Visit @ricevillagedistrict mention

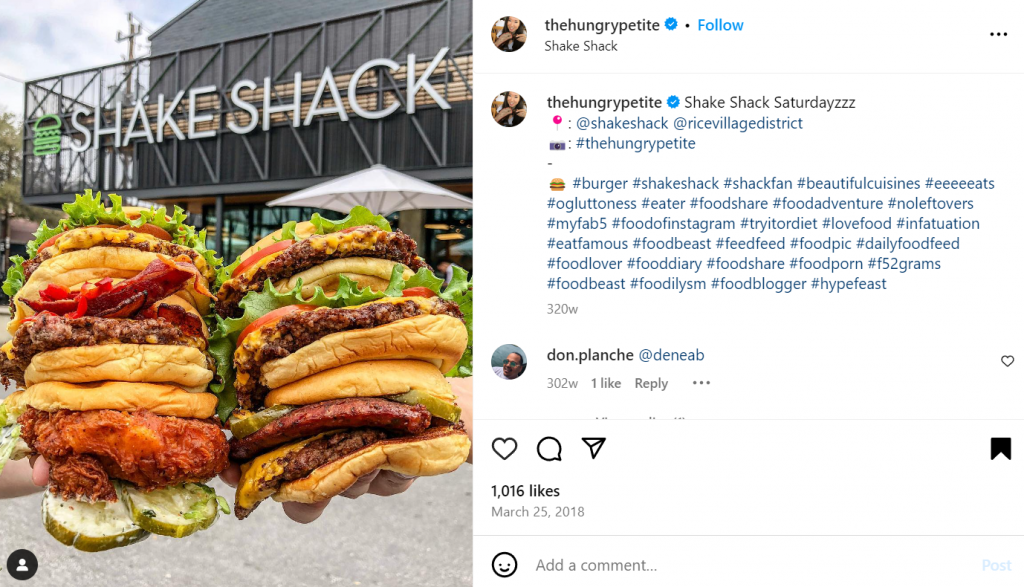click(738, 123)
